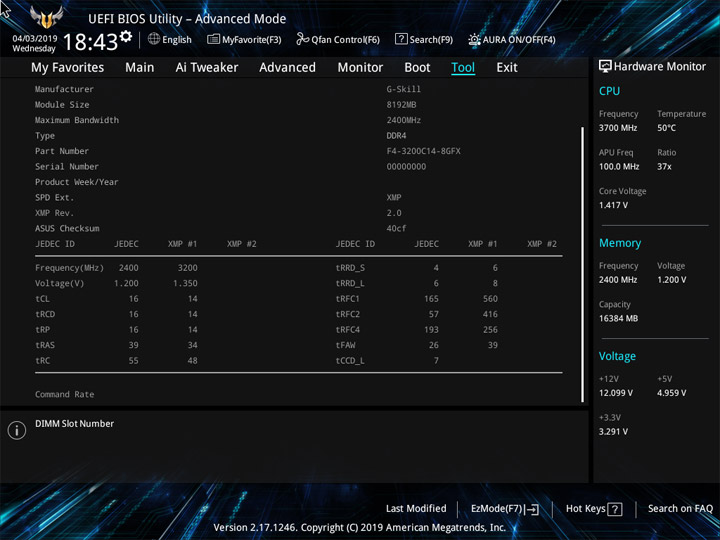
Task: Click the 04/03/2019 date text
Action: [35, 39]
